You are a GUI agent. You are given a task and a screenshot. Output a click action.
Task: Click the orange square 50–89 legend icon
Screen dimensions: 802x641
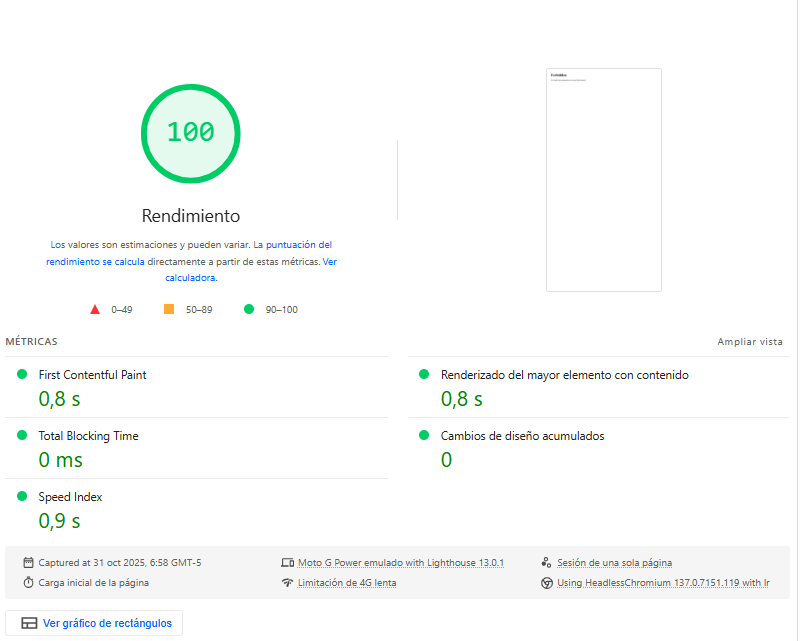click(x=169, y=310)
